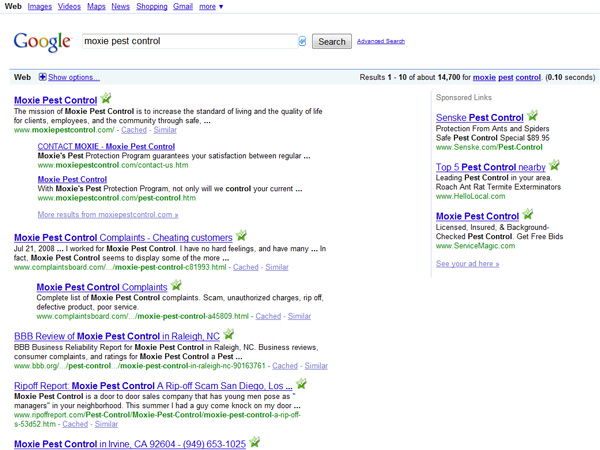600x450 pixels.
Task: Star the Senske Pest Control ad
Action: (x=532, y=115)
